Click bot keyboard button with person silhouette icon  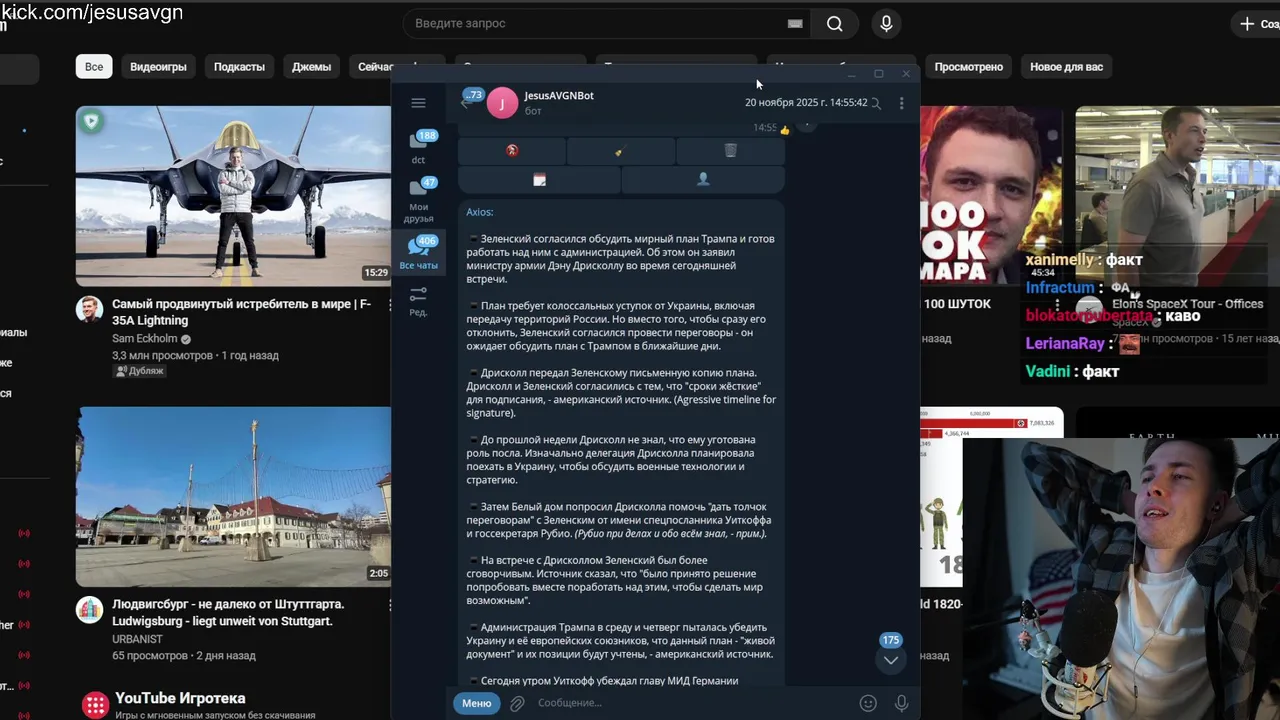703,180
